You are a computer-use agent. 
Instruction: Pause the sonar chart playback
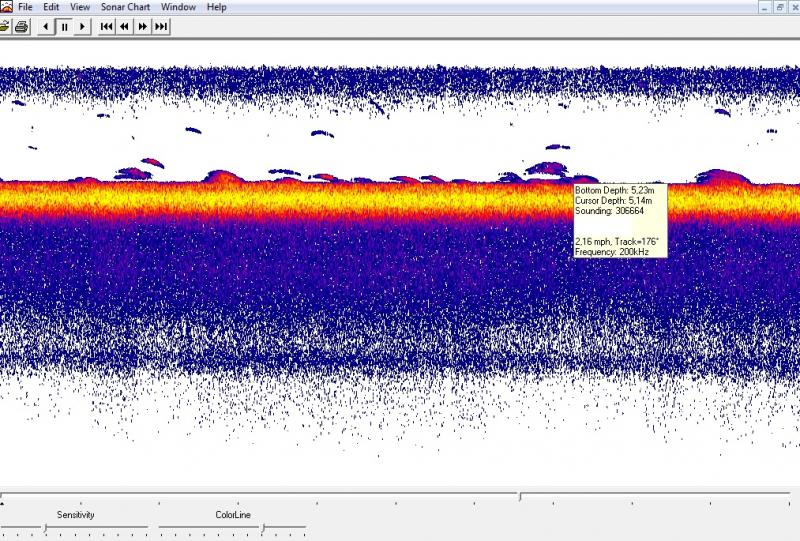coord(64,27)
